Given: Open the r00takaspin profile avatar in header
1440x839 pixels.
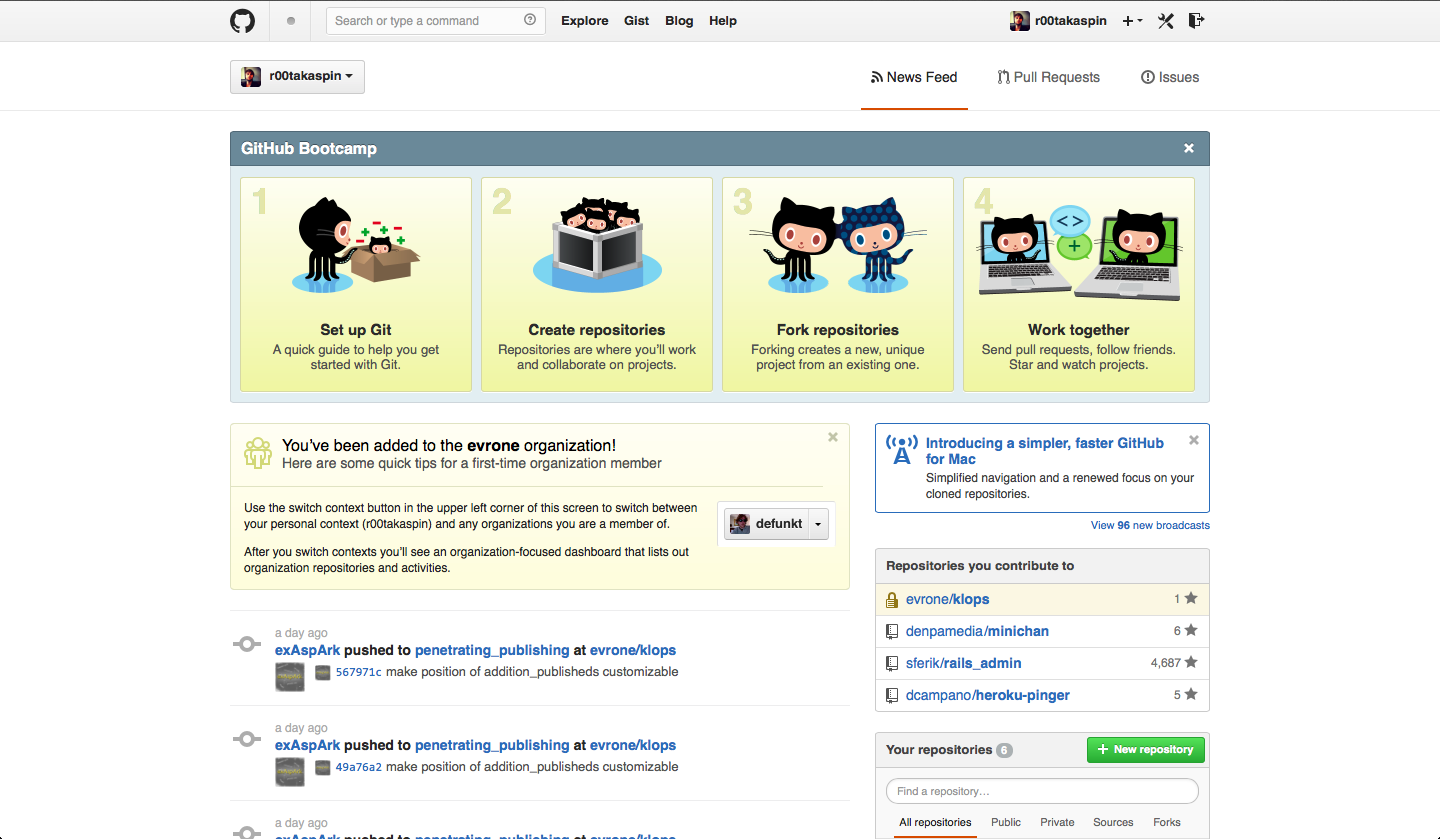Looking at the screenshot, I should [1019, 21].
